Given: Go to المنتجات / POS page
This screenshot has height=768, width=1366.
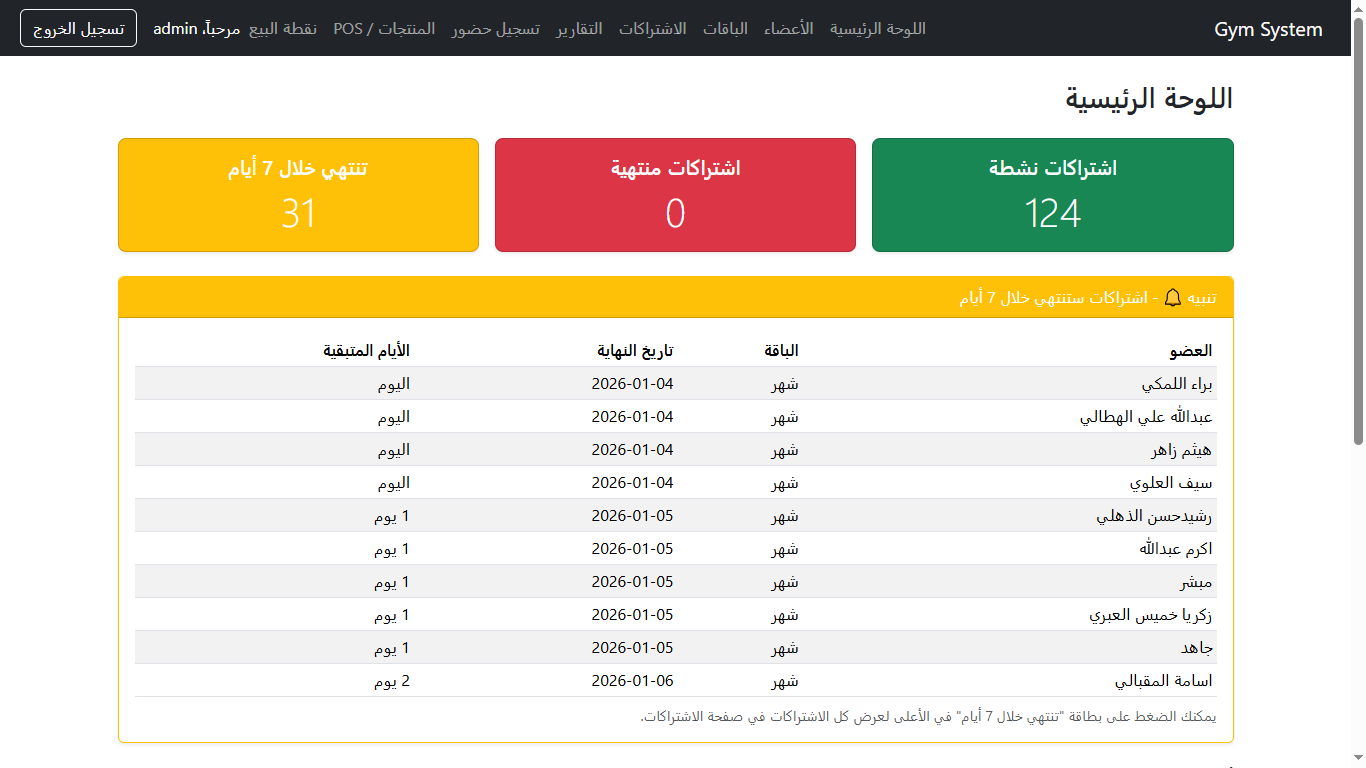Looking at the screenshot, I should tap(384, 28).
